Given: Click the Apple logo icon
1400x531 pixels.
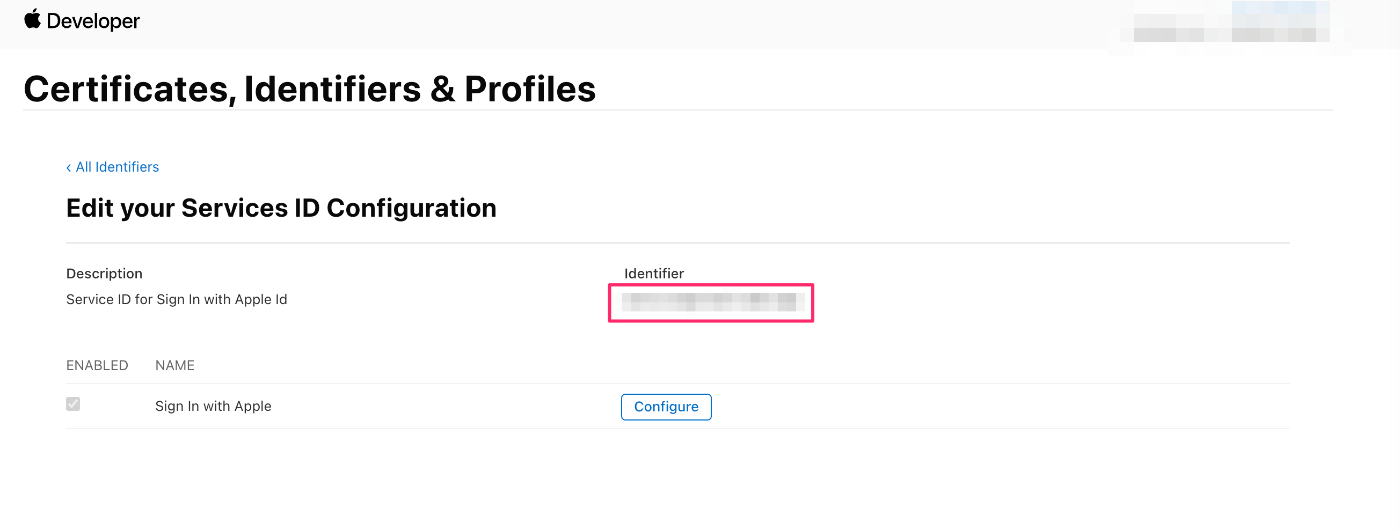Looking at the screenshot, I should [32, 19].
